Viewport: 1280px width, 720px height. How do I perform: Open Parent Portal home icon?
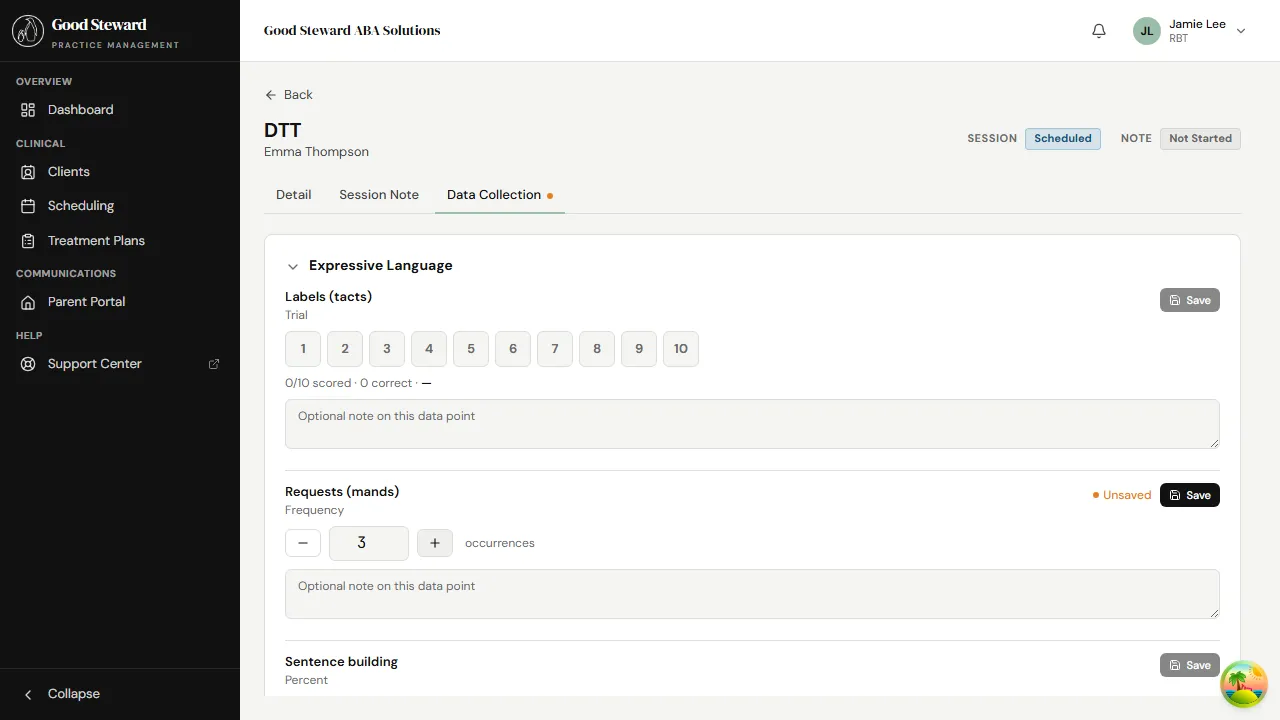click(28, 302)
